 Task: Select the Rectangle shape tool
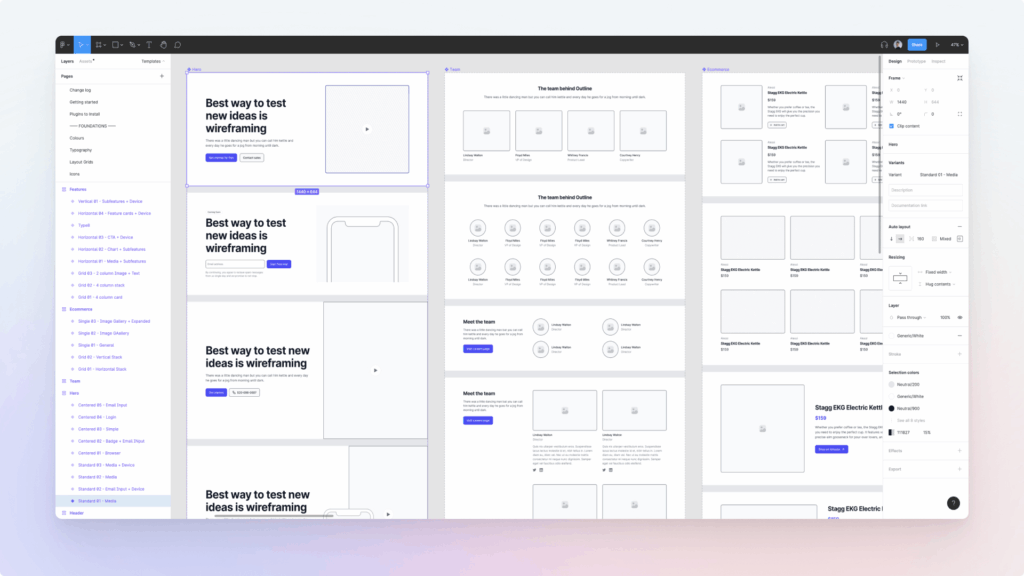tap(117, 45)
